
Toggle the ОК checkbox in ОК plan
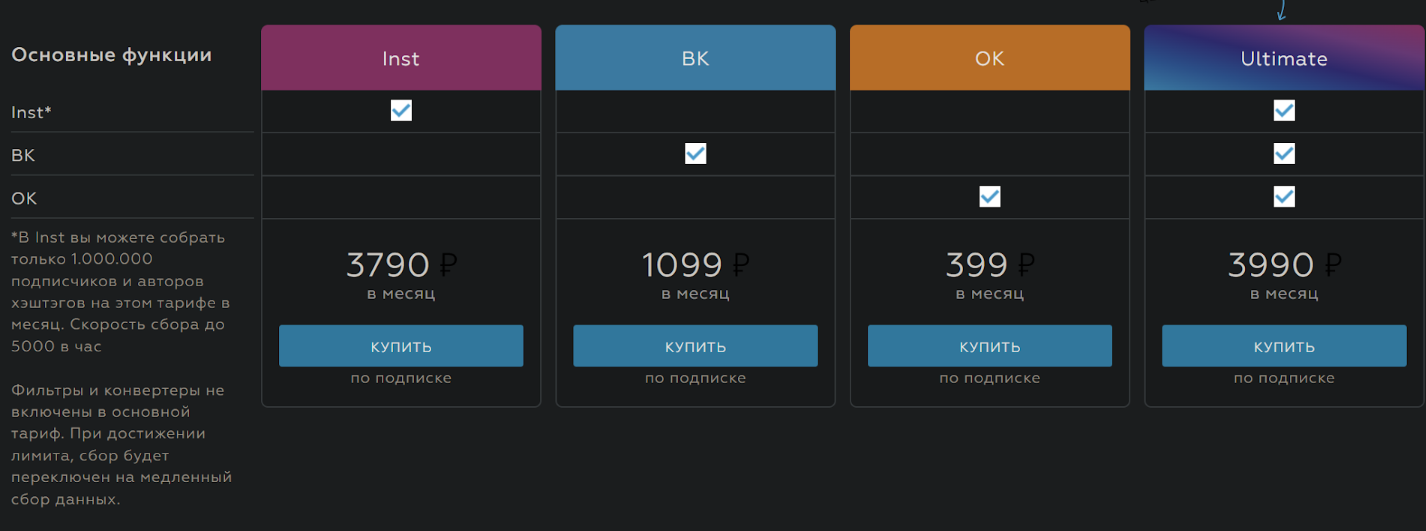coord(990,197)
